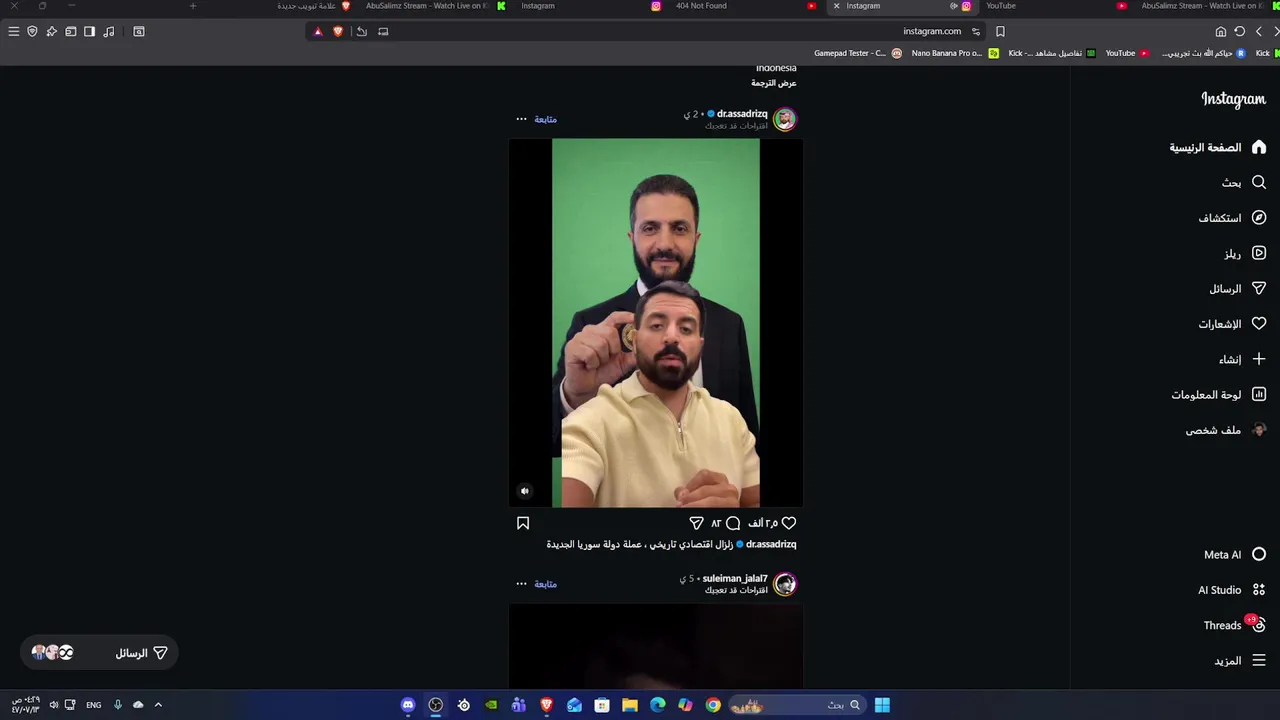Image resolution: width=1280 pixels, height=720 pixels.
Task: Open OBS Studio from the taskbar
Action: tap(435, 705)
